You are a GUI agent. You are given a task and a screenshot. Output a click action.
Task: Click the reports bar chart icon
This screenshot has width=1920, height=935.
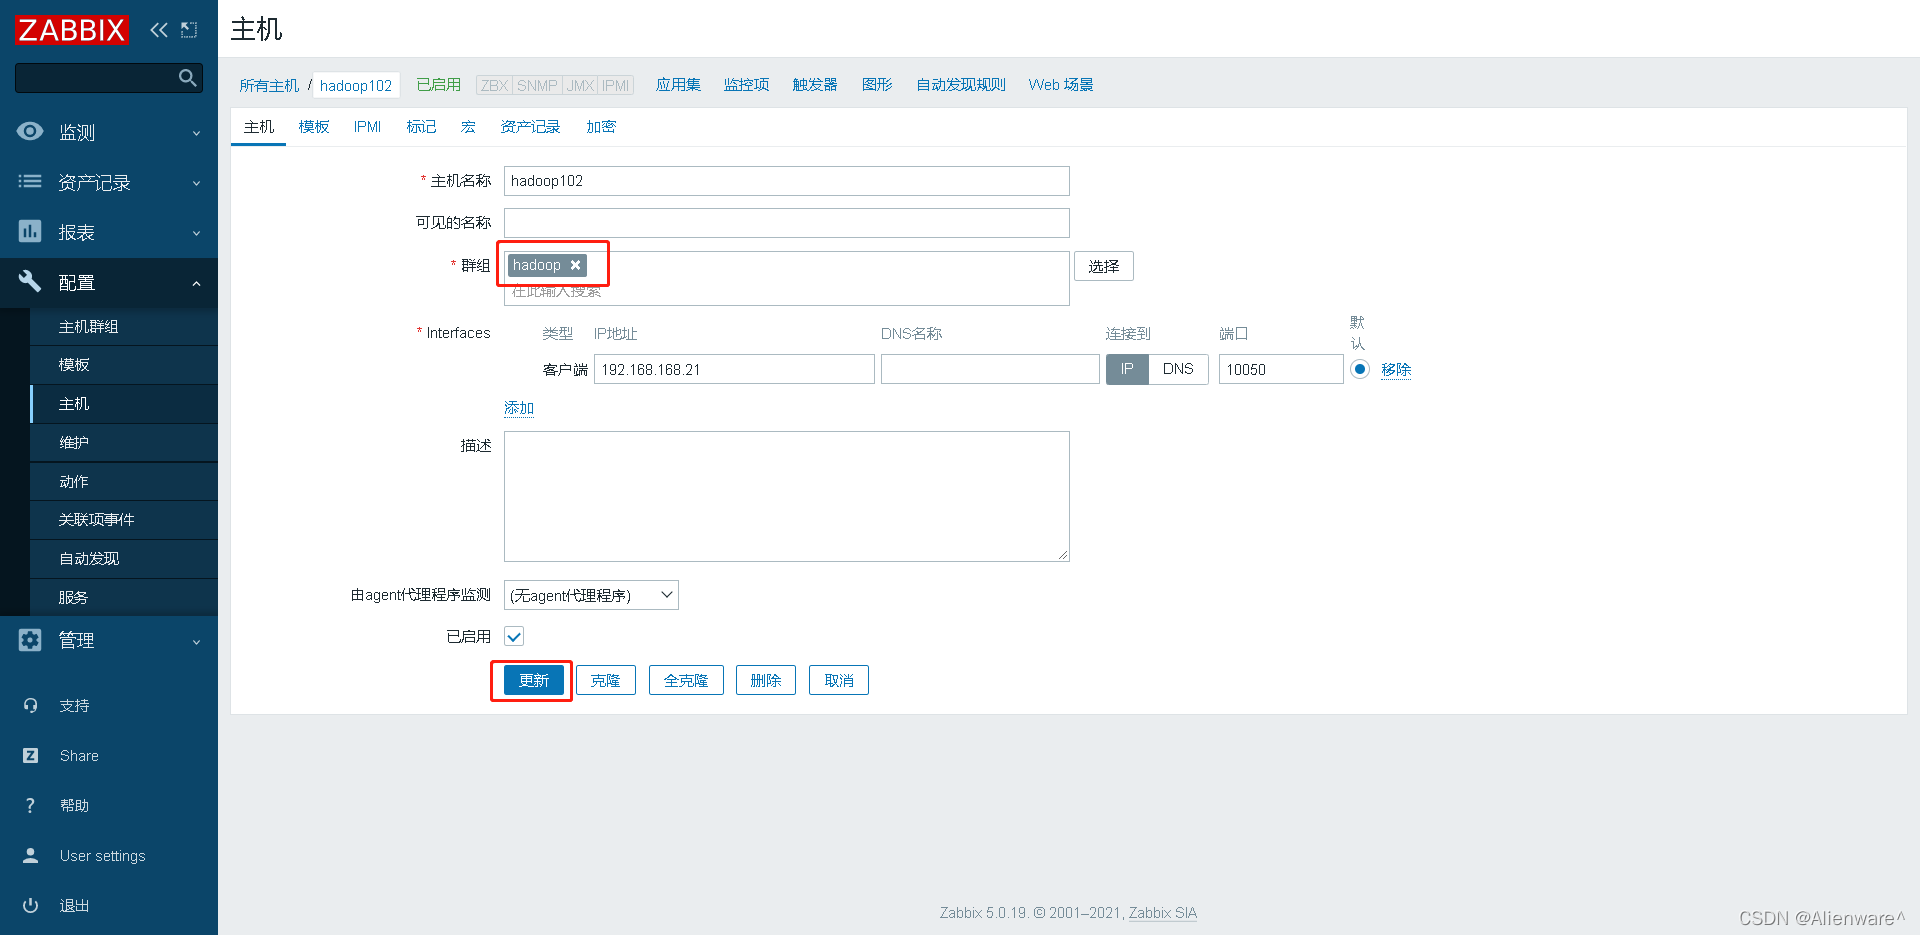[x=30, y=231]
